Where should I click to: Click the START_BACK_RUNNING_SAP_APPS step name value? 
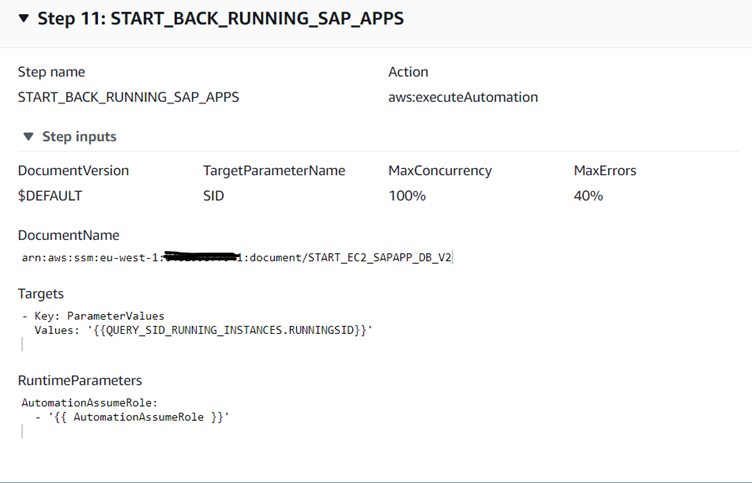pyautogui.click(x=129, y=97)
